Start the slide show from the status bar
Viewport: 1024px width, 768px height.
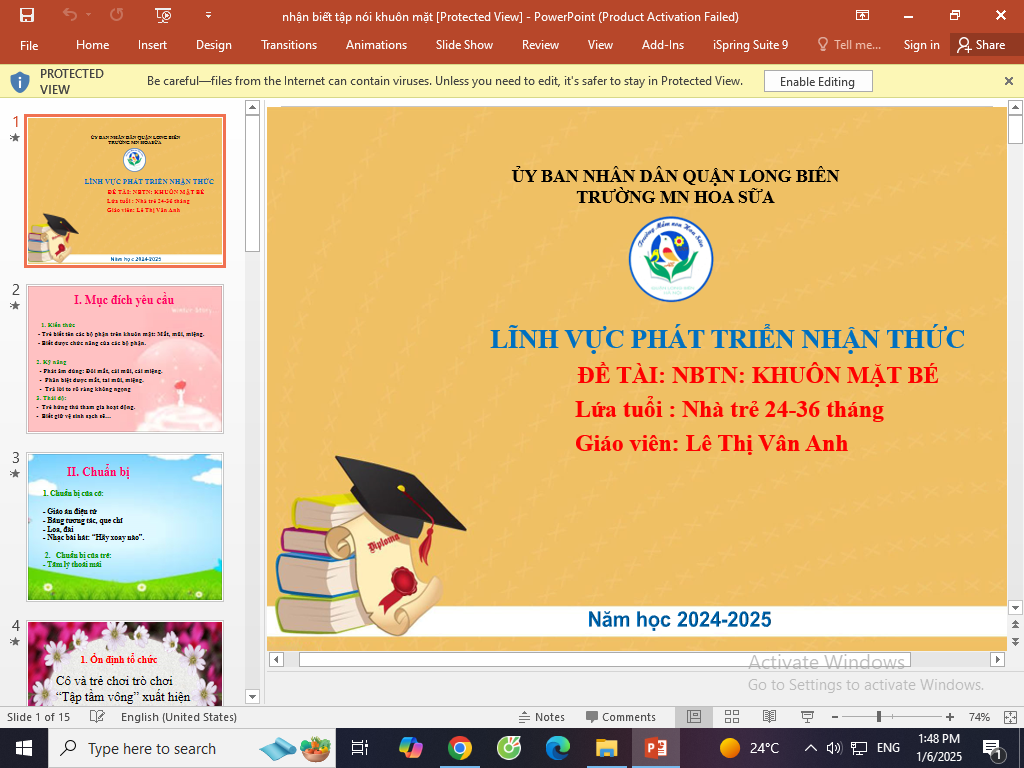(806, 717)
